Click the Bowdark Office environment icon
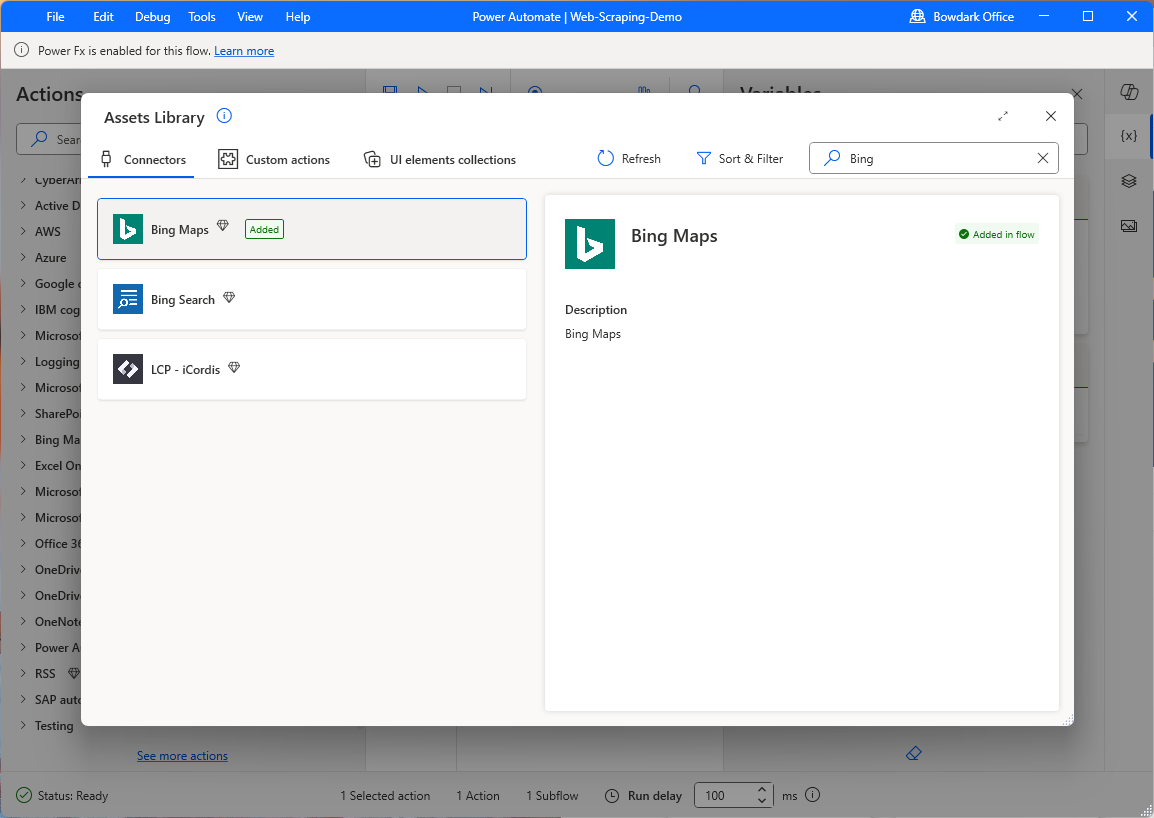The image size is (1154, 818). 917,16
